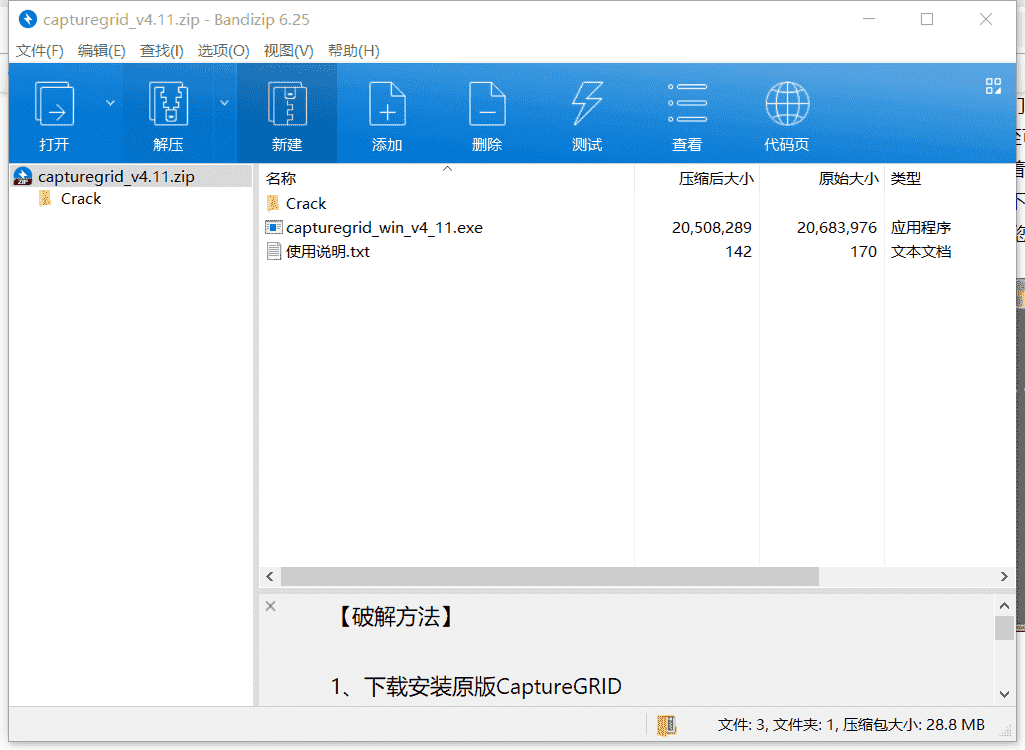
Task: Click the original size 170 cell
Action: click(863, 252)
